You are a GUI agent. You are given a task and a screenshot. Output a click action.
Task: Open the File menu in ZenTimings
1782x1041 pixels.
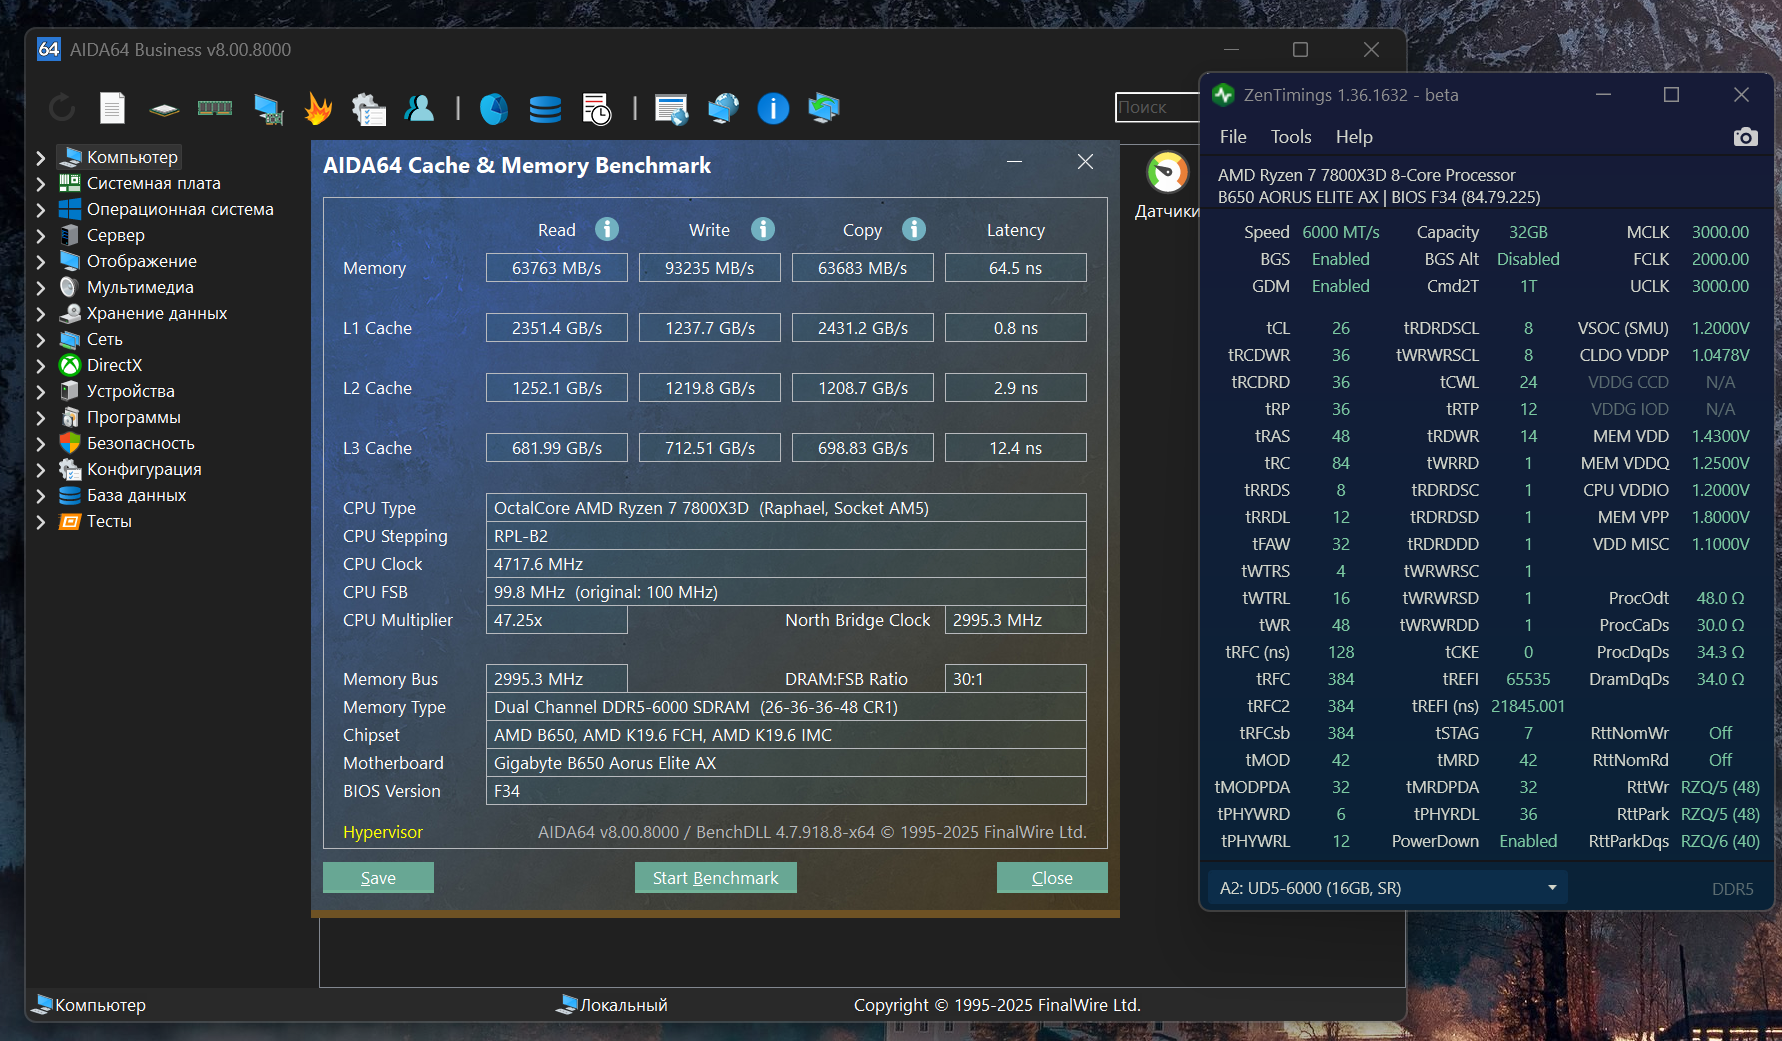click(x=1233, y=137)
